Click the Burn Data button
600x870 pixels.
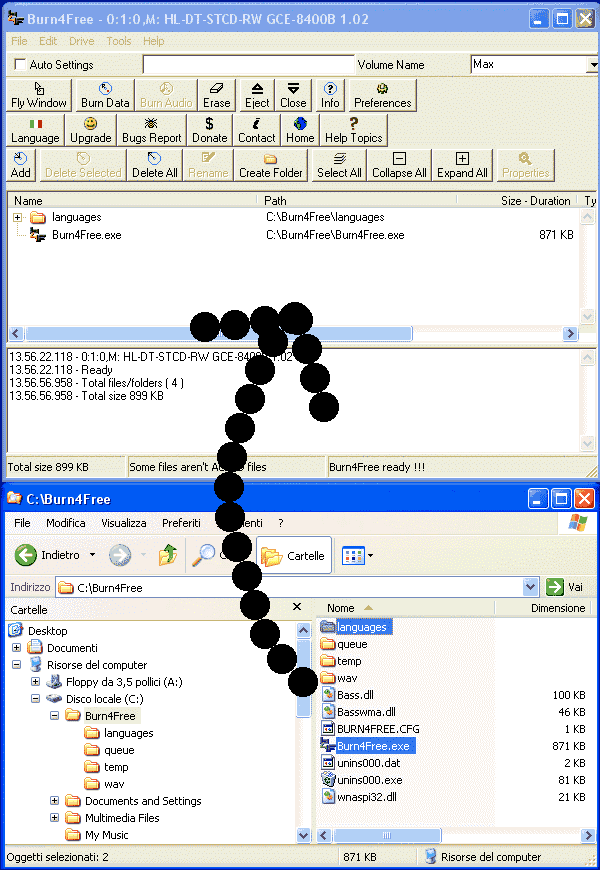(105, 95)
